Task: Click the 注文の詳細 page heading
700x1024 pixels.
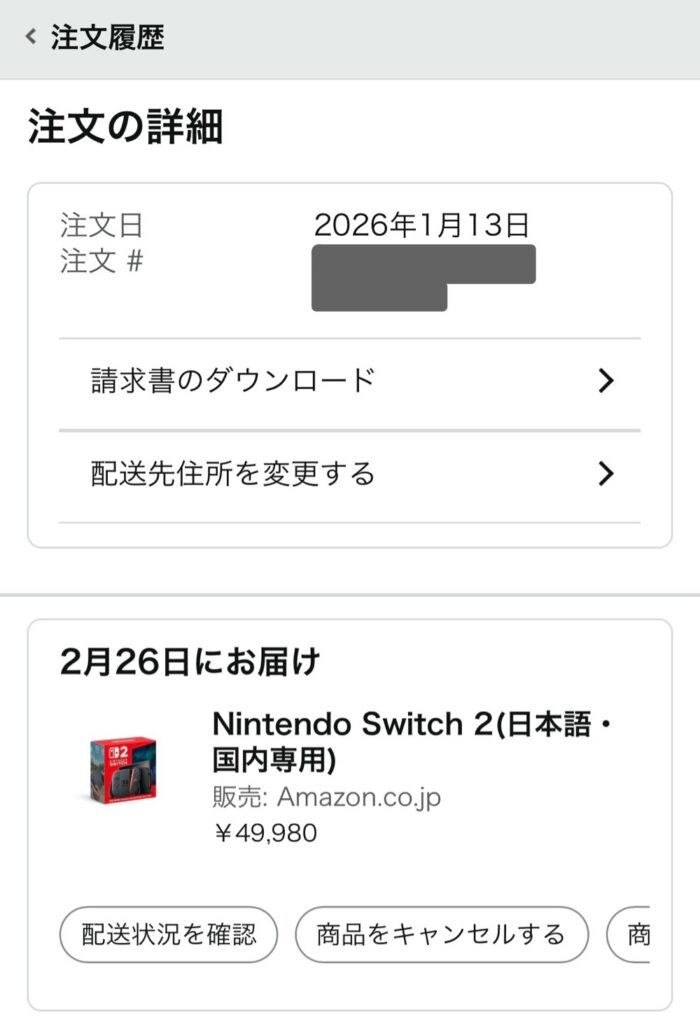Action: [125, 128]
